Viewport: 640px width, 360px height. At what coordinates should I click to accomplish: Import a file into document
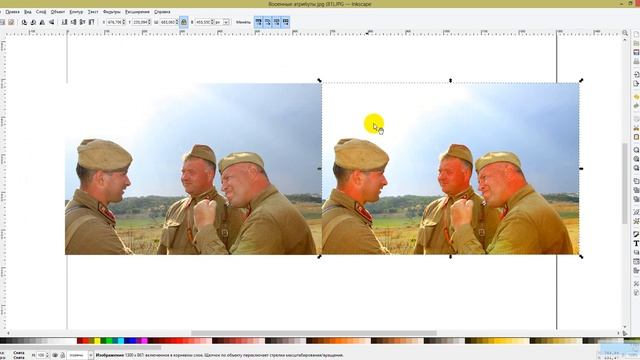pos(636,75)
